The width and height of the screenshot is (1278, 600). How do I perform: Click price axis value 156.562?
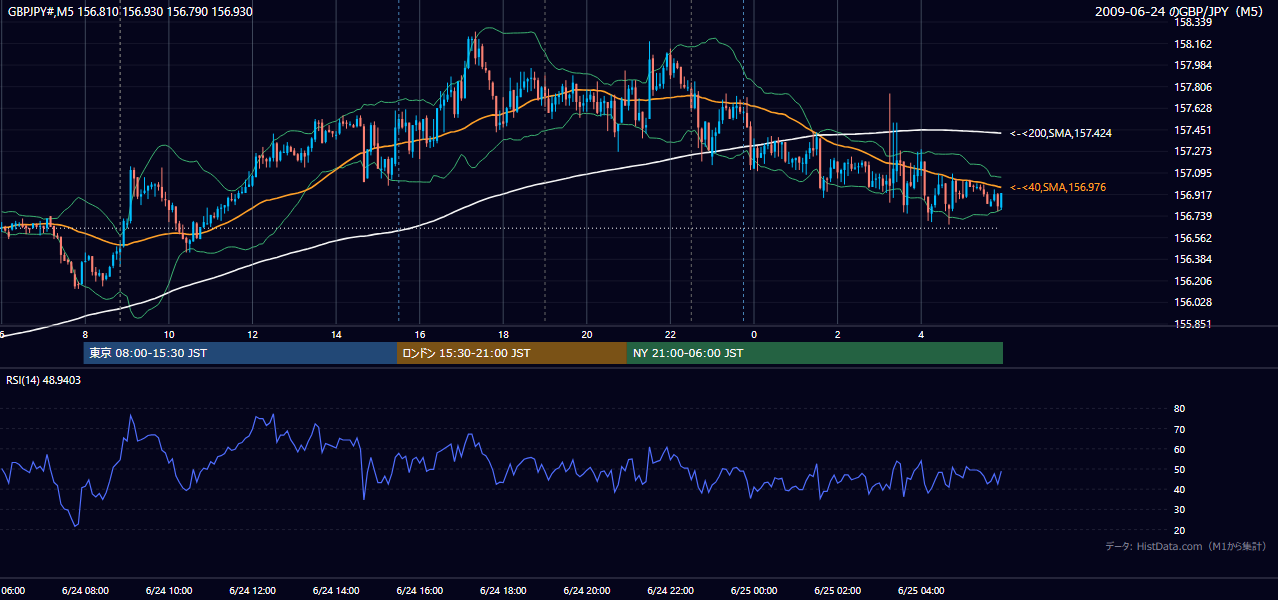1192,238
